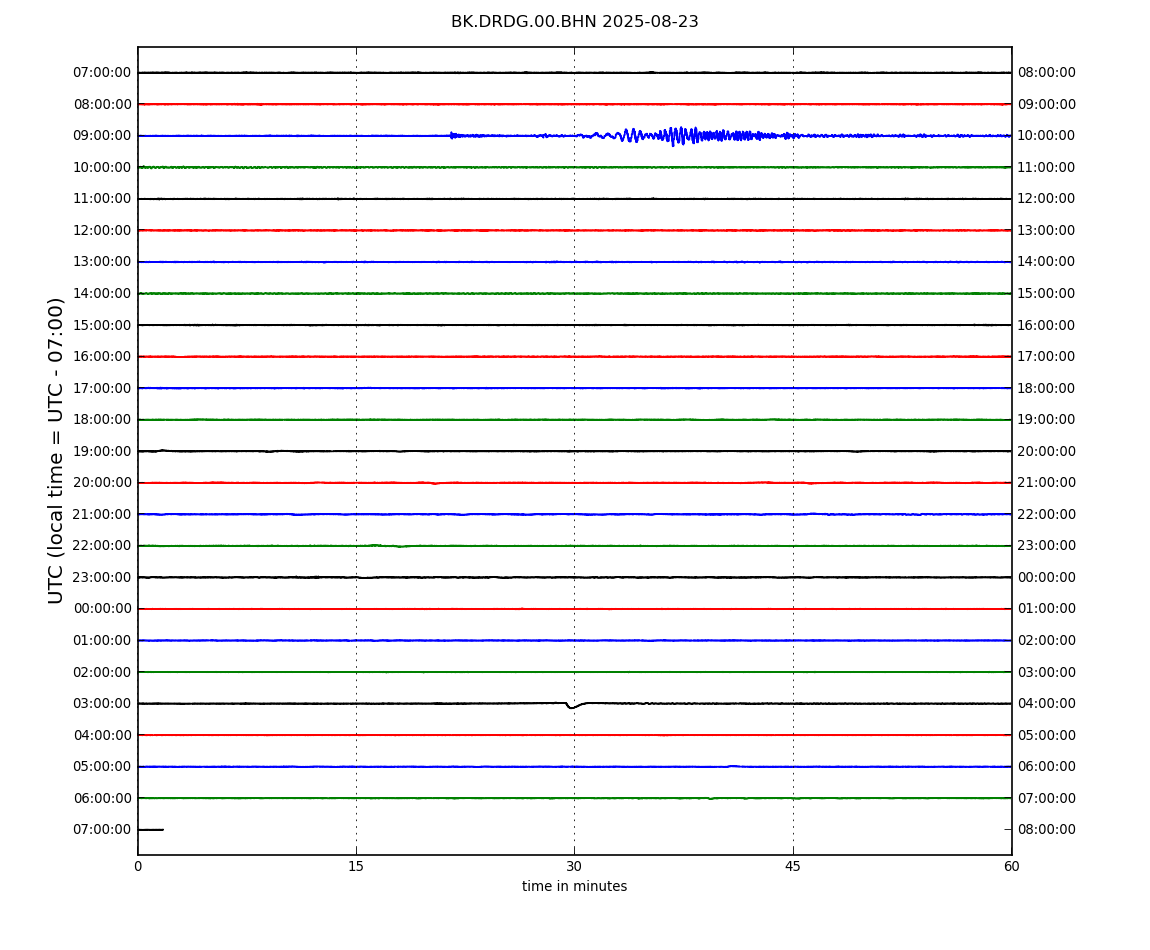The height and width of the screenshot is (950, 1150).
Task: Click the downward dip on the black 03:00:00 trace
Action: pos(572,706)
